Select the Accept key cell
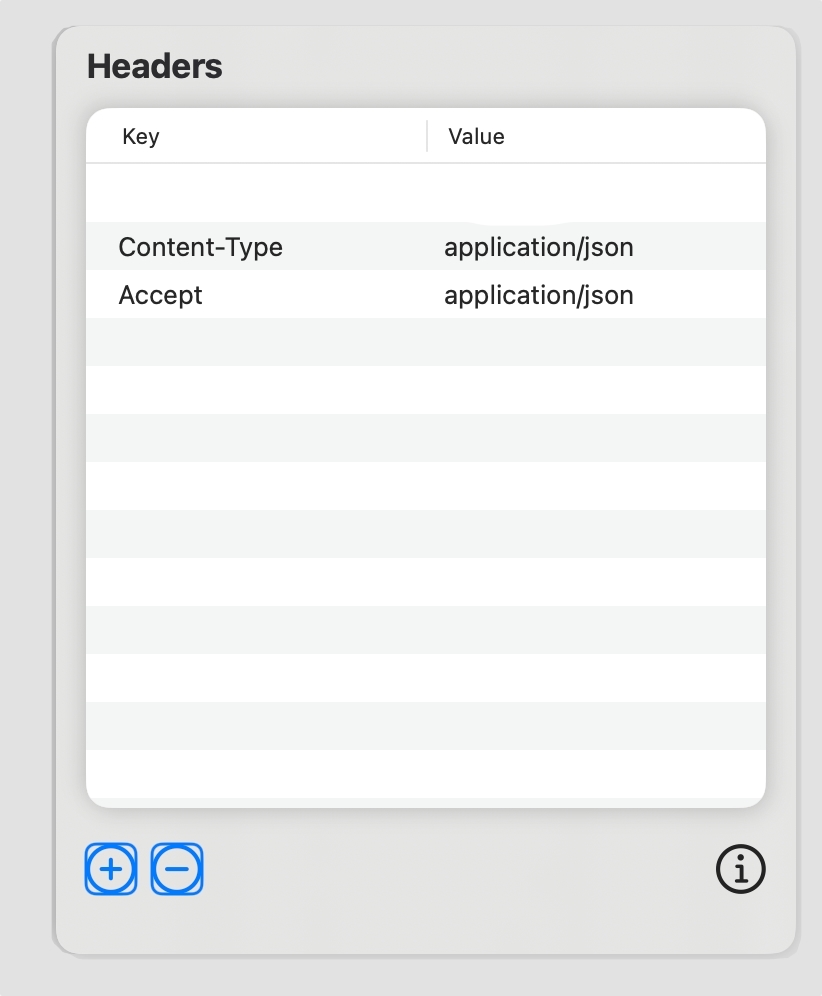The width and height of the screenshot is (822, 996). tap(160, 296)
